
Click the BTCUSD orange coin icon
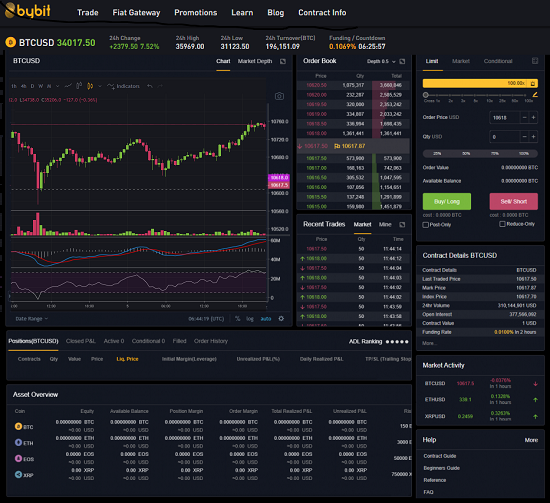(11, 43)
